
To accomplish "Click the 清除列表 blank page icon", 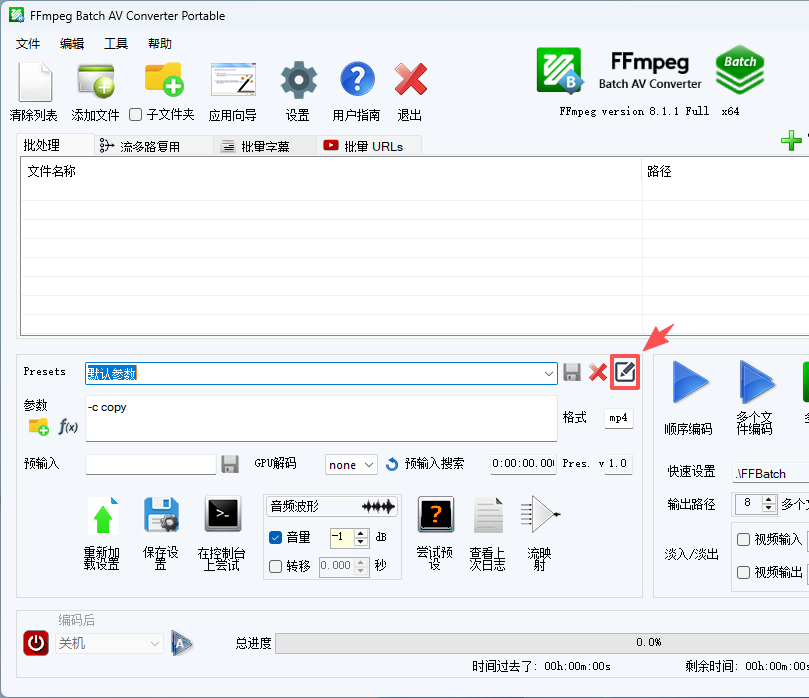I will (35, 82).
